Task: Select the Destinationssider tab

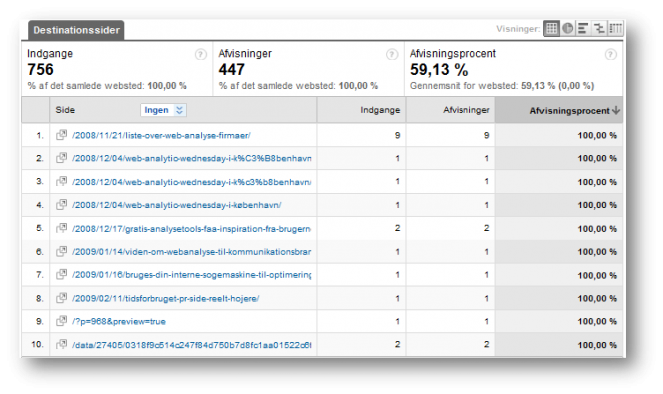Action: (x=77, y=30)
